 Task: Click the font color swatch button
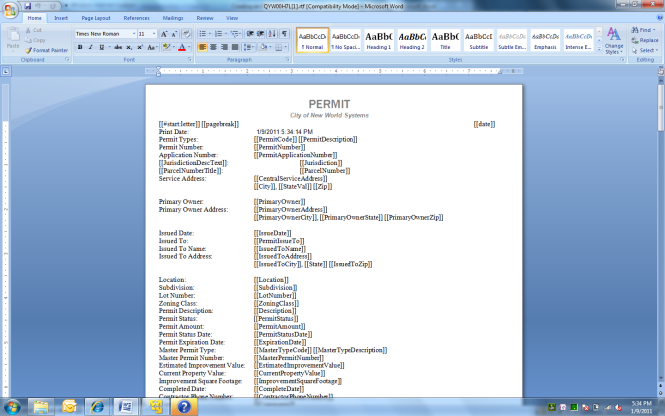(180, 46)
